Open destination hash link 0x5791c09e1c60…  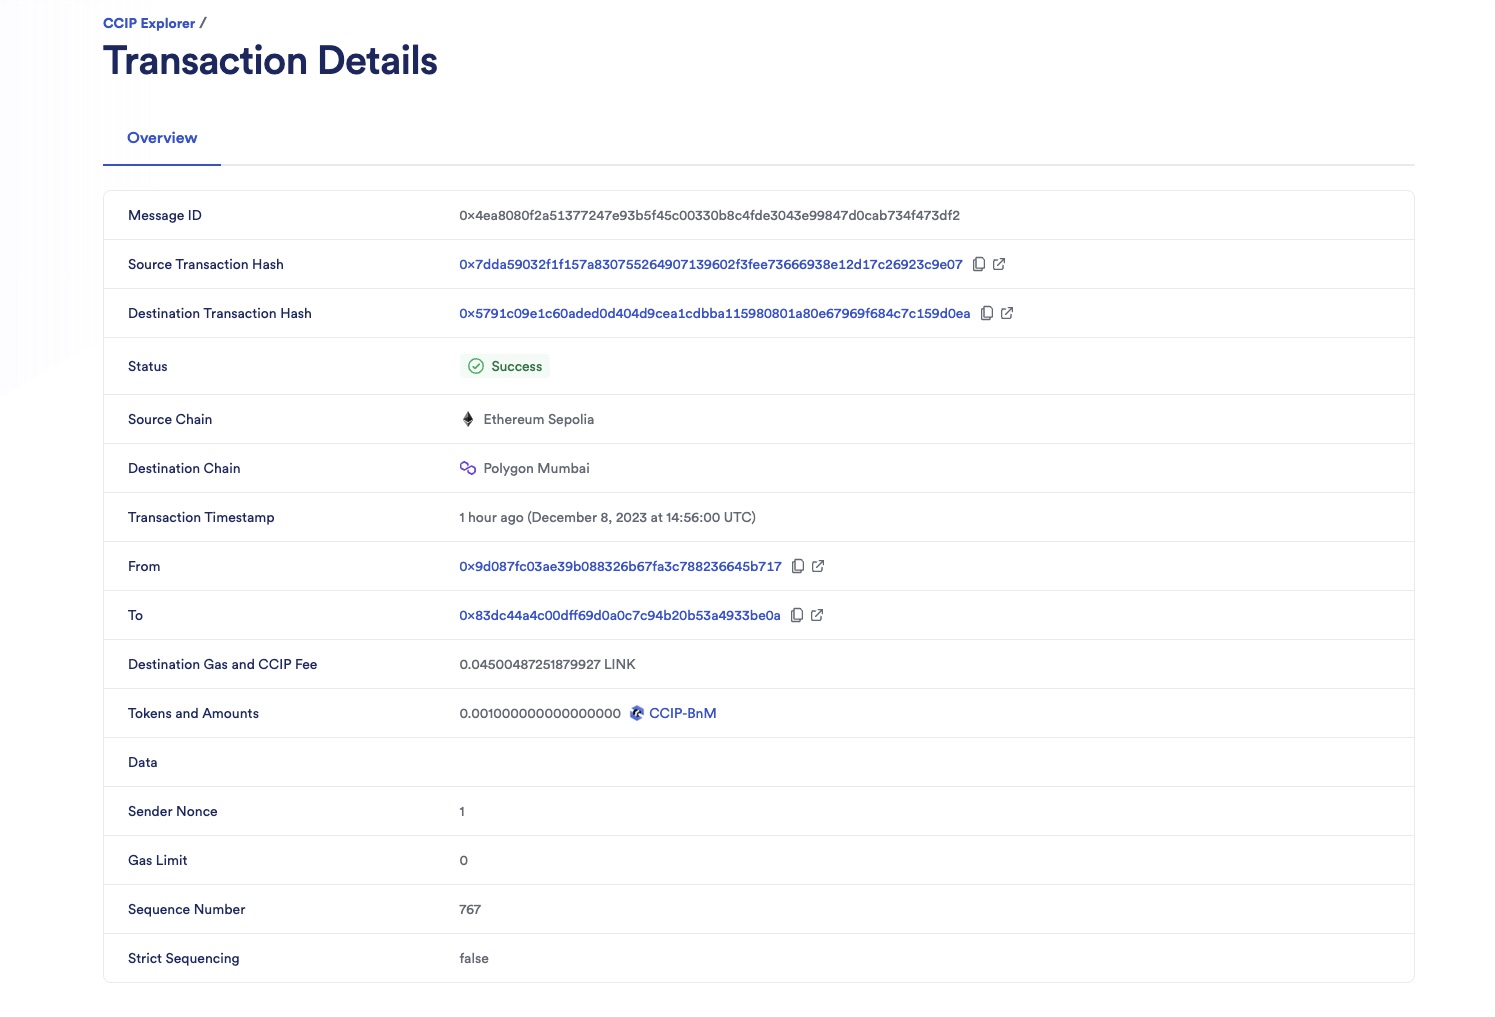tap(715, 313)
